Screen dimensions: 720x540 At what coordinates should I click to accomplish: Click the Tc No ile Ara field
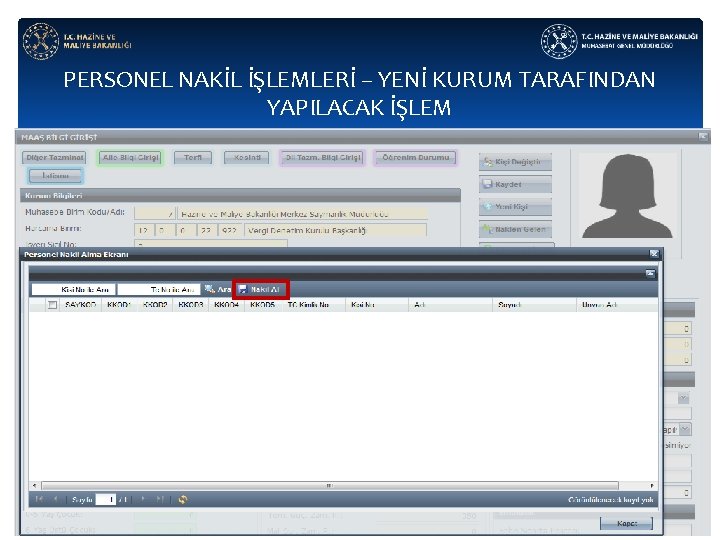[159, 289]
